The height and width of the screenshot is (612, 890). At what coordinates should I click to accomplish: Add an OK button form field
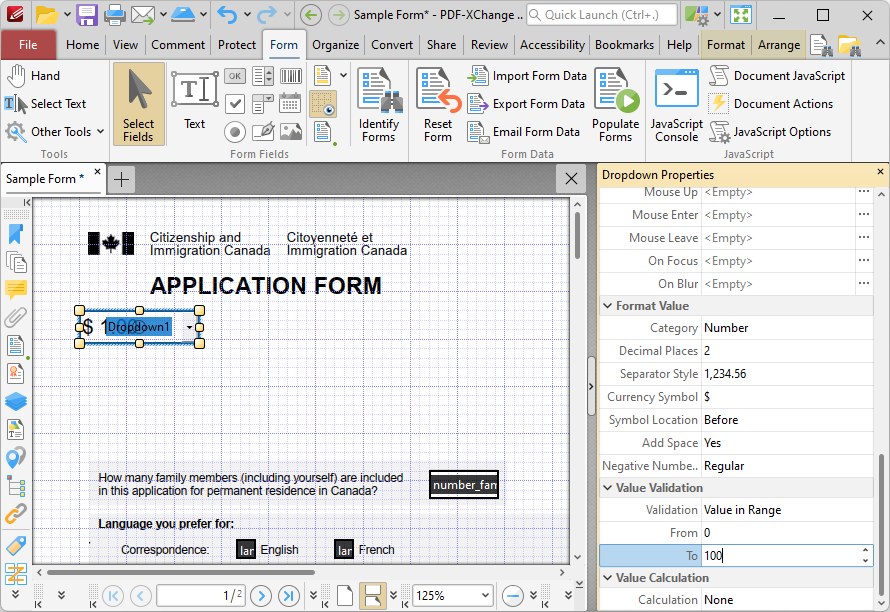(235, 76)
